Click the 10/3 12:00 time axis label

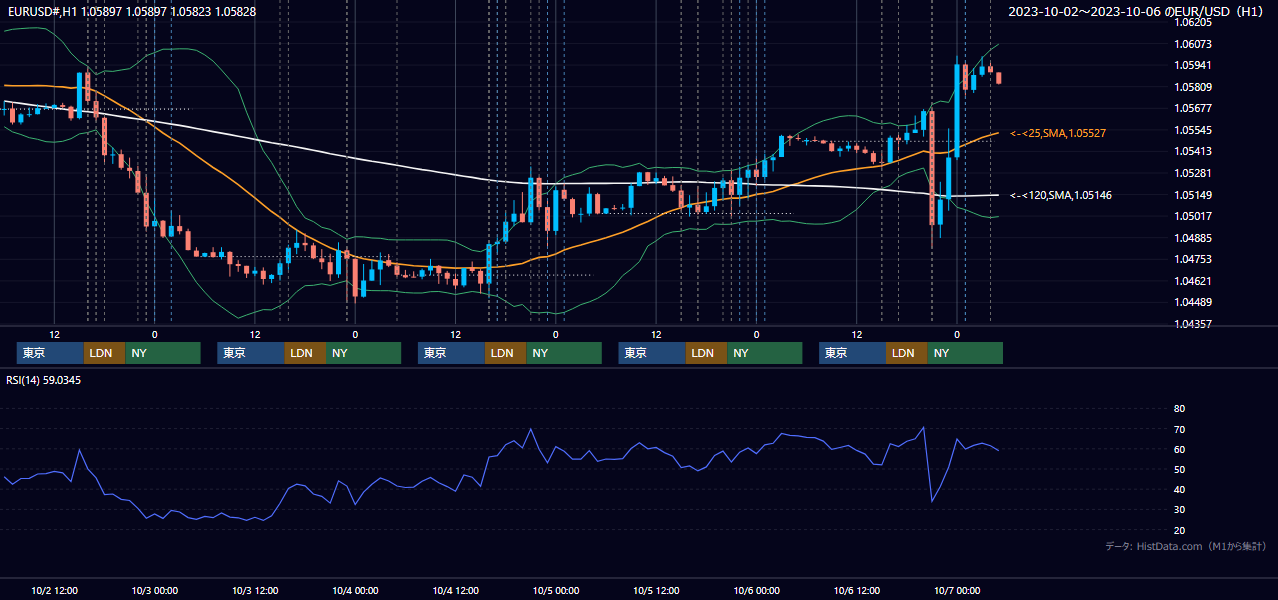click(x=255, y=591)
